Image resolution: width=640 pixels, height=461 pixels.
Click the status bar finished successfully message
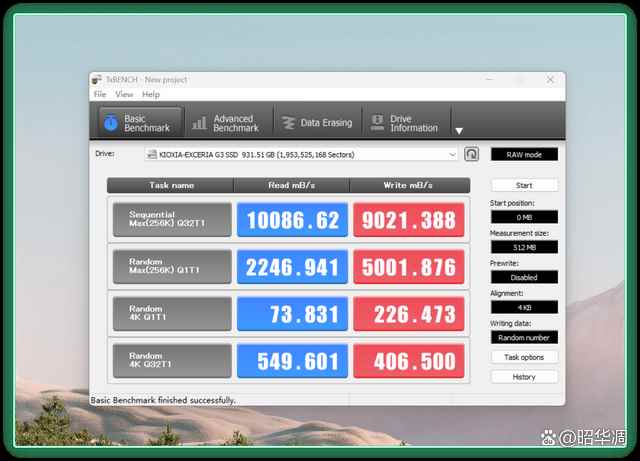(x=163, y=400)
